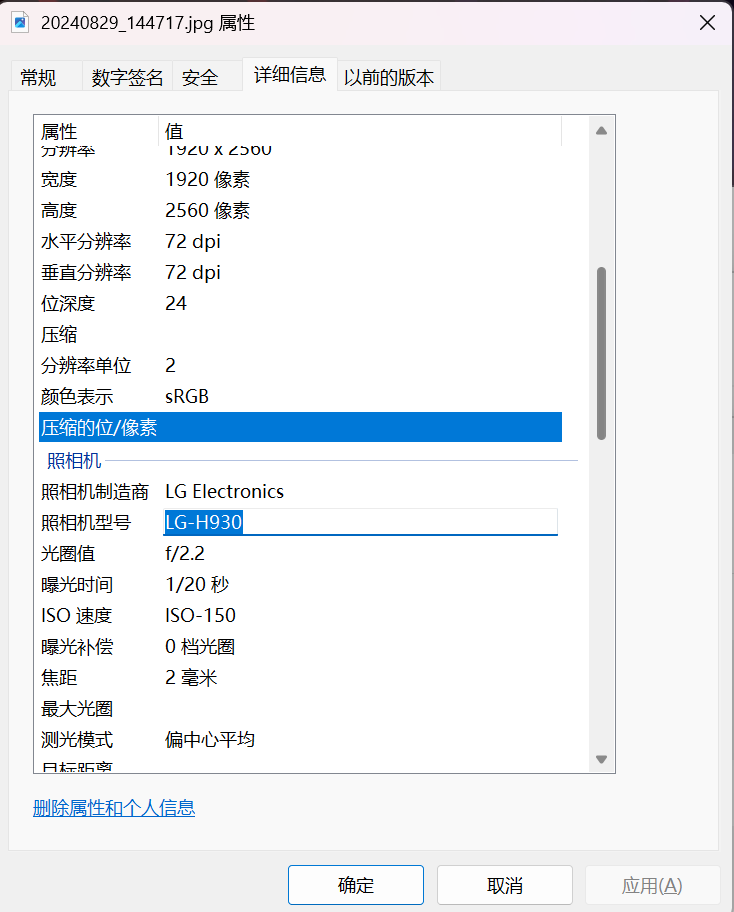Screen dimensions: 734x912
Task: Select the ISO 速度 ISO-150 value
Action: tap(200, 615)
